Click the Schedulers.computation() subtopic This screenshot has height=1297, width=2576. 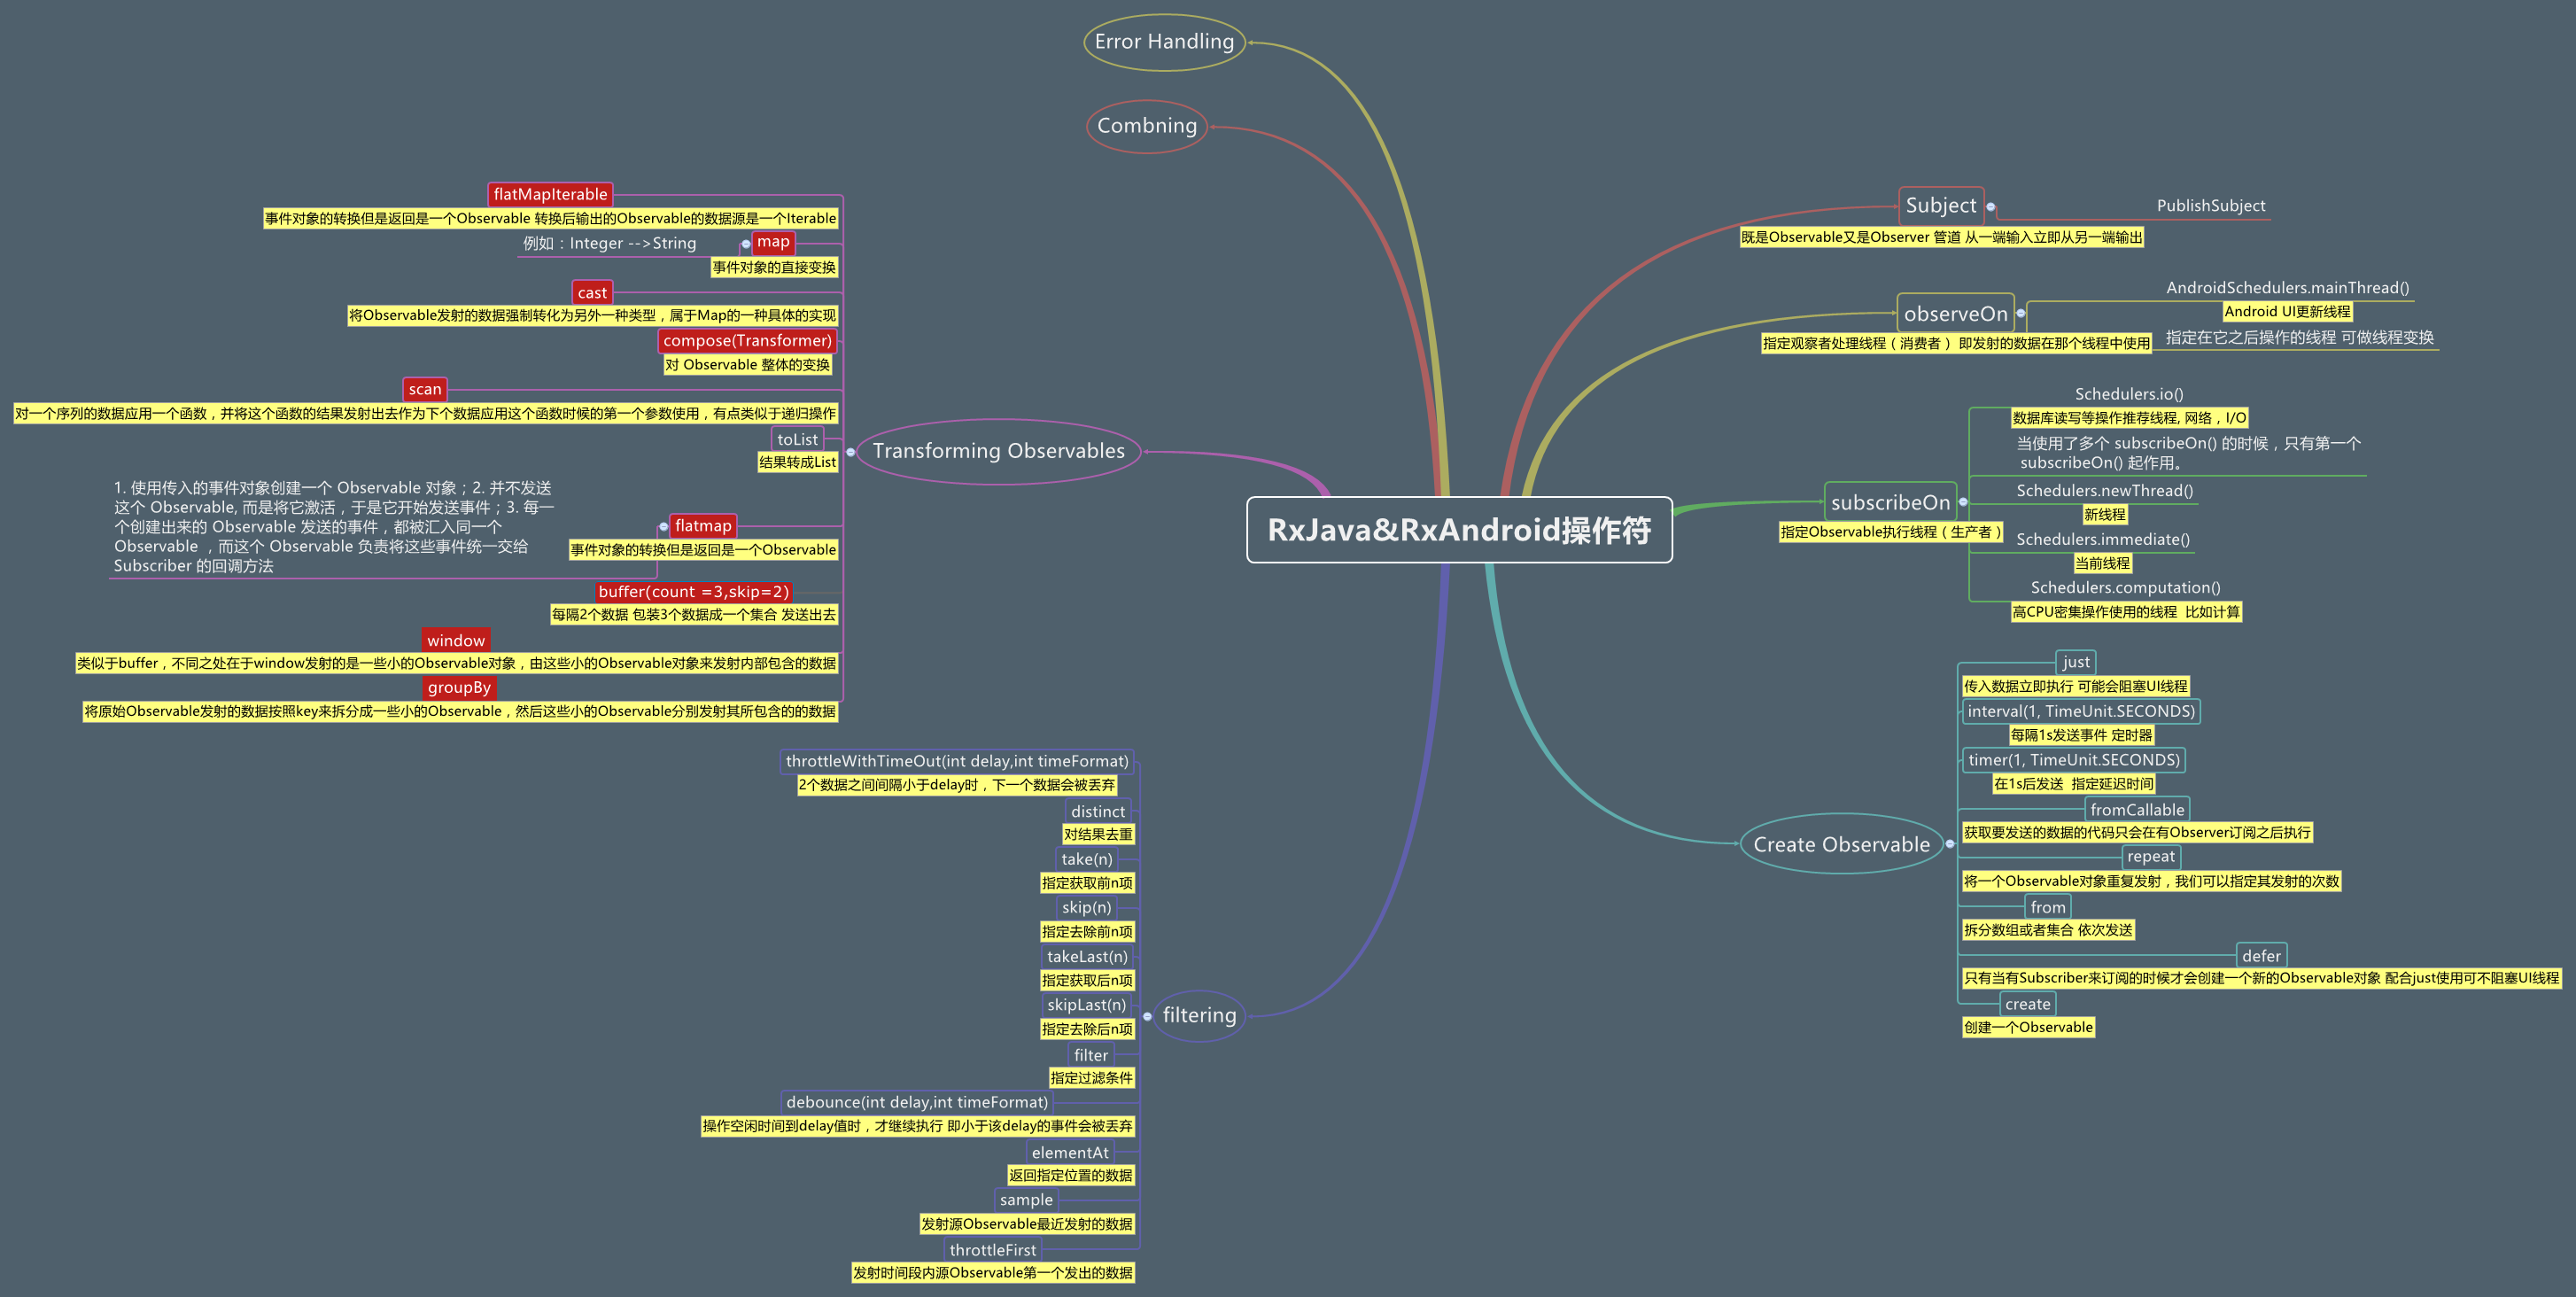coord(2125,588)
